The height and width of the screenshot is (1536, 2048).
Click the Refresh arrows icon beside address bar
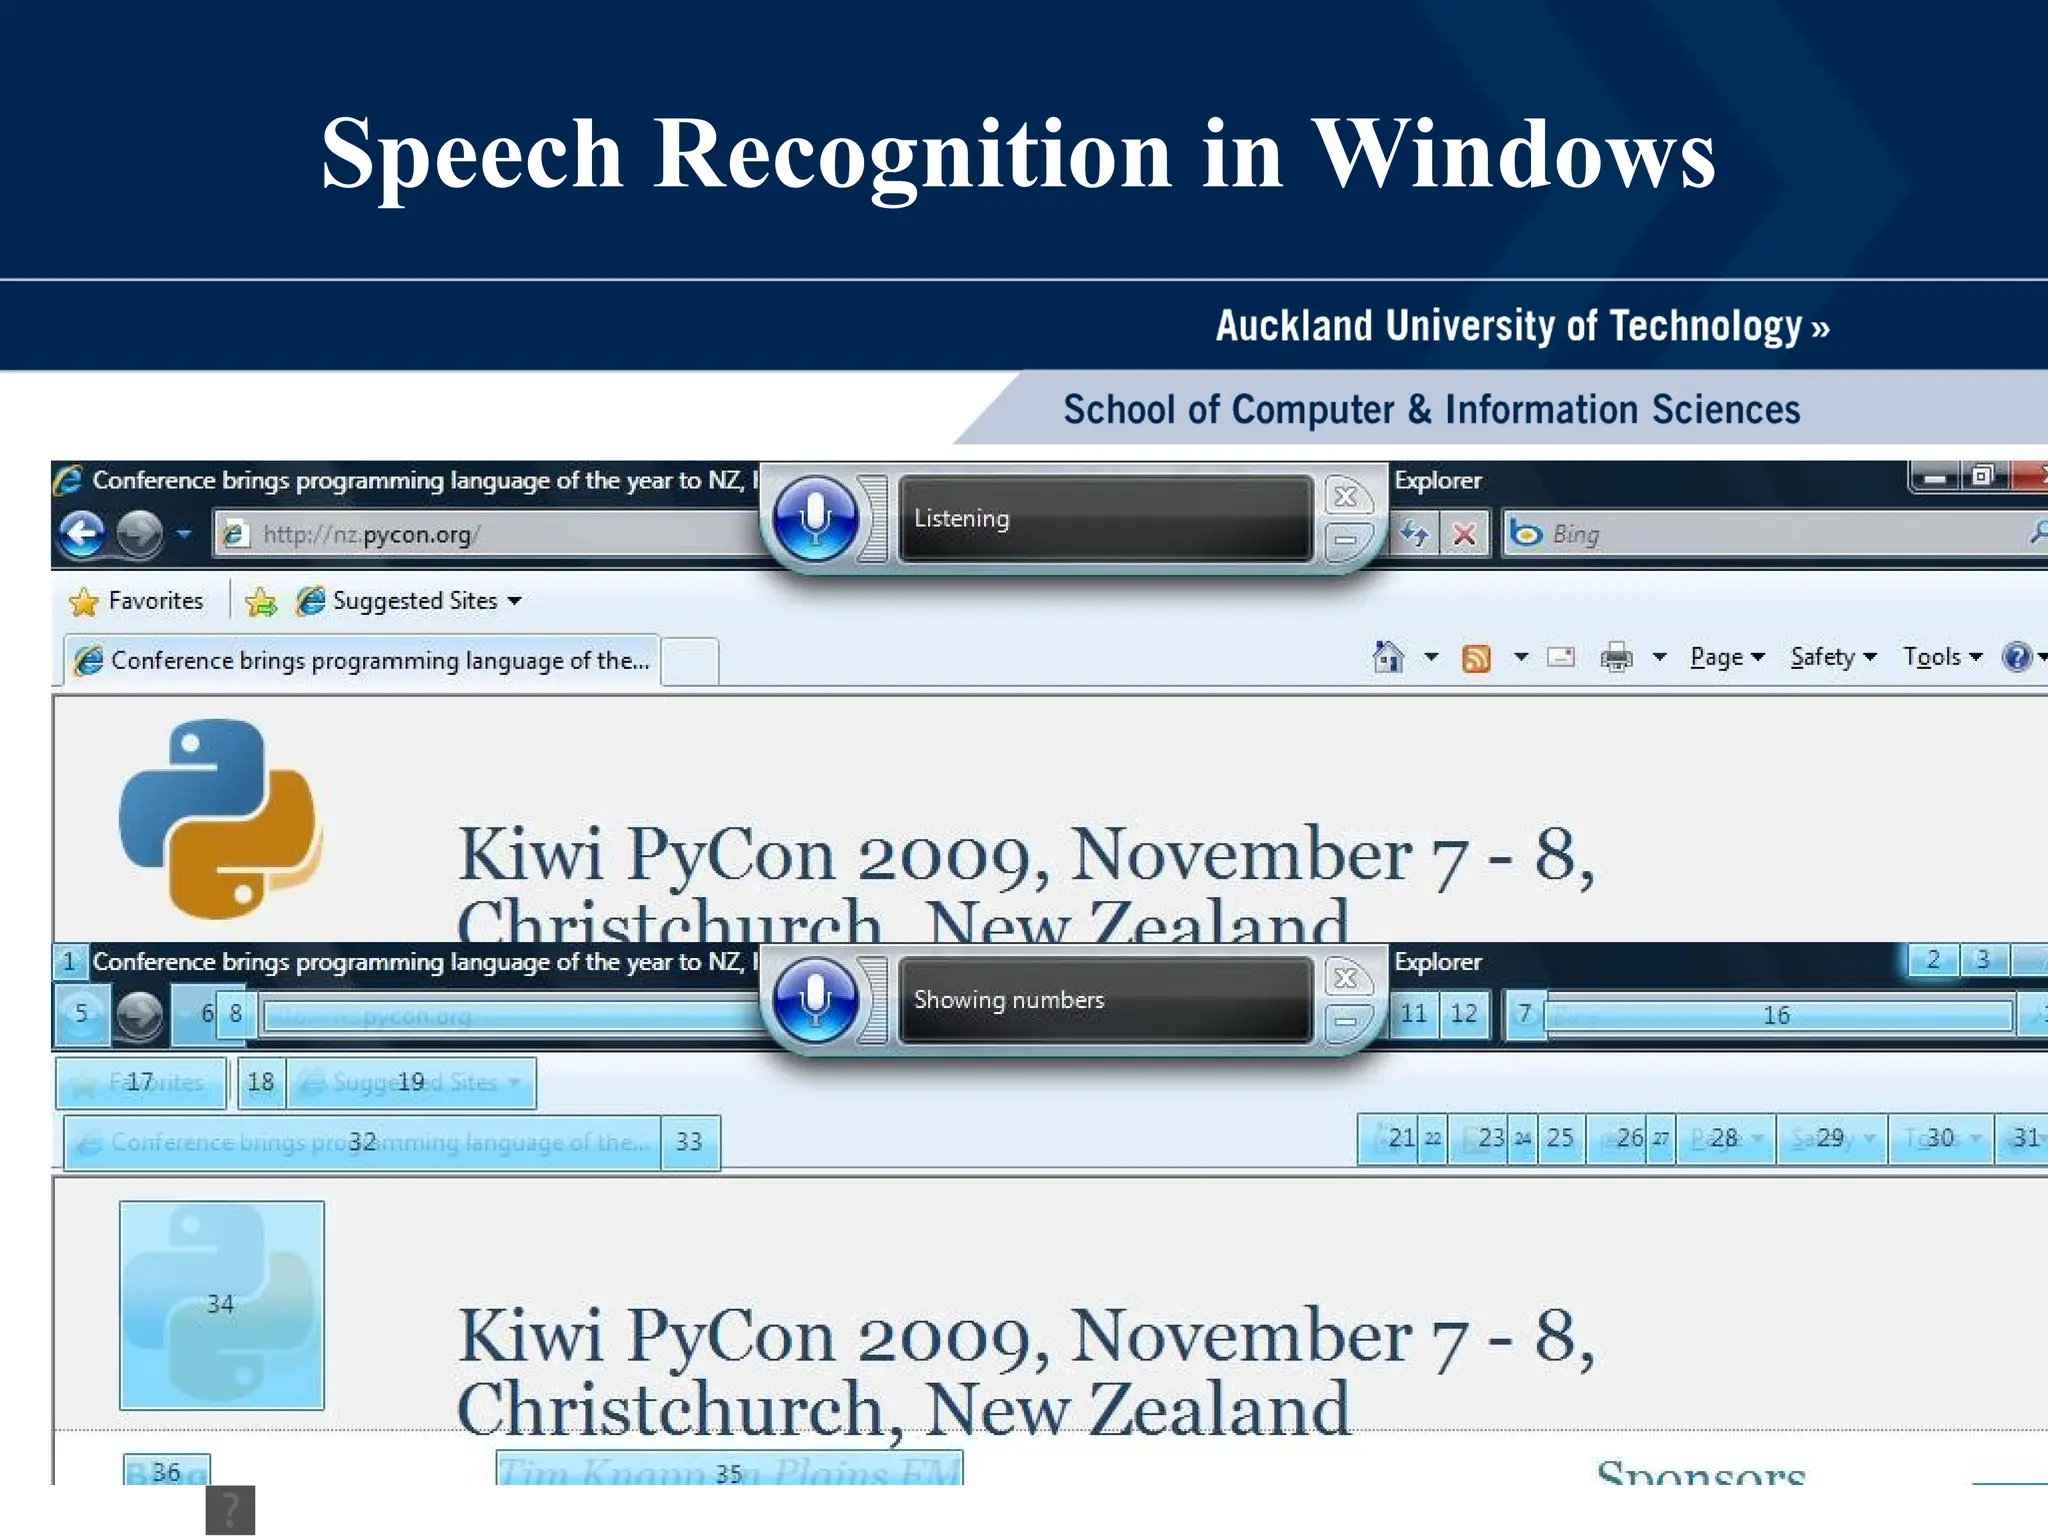[x=1414, y=534]
